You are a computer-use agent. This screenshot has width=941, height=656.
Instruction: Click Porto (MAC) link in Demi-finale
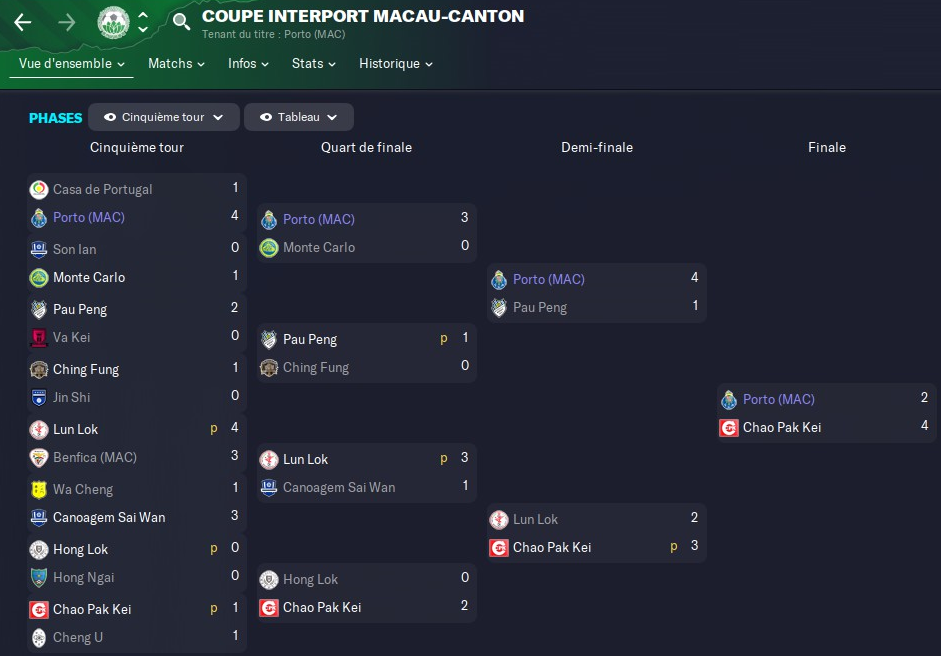pos(548,279)
